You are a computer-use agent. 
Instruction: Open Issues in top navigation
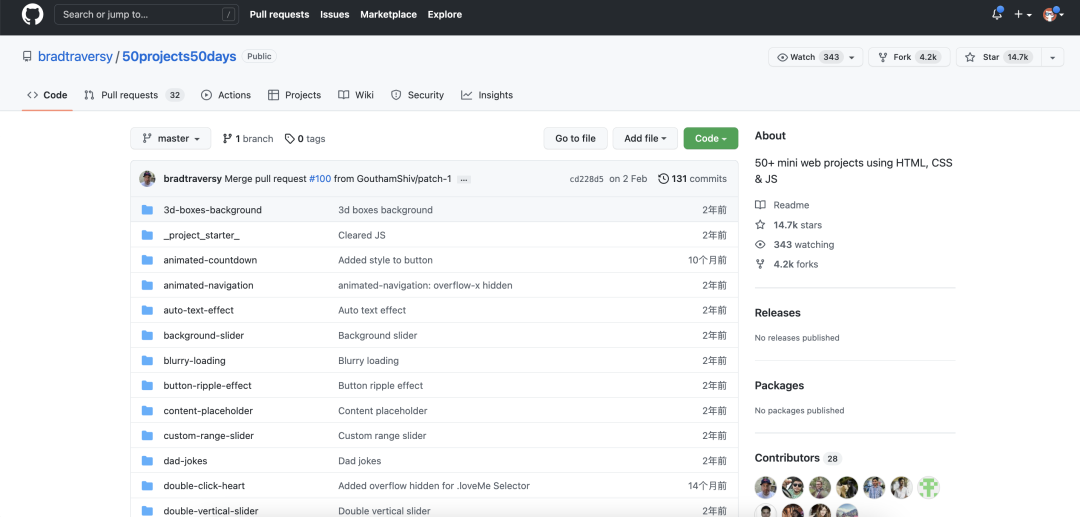pyautogui.click(x=335, y=14)
